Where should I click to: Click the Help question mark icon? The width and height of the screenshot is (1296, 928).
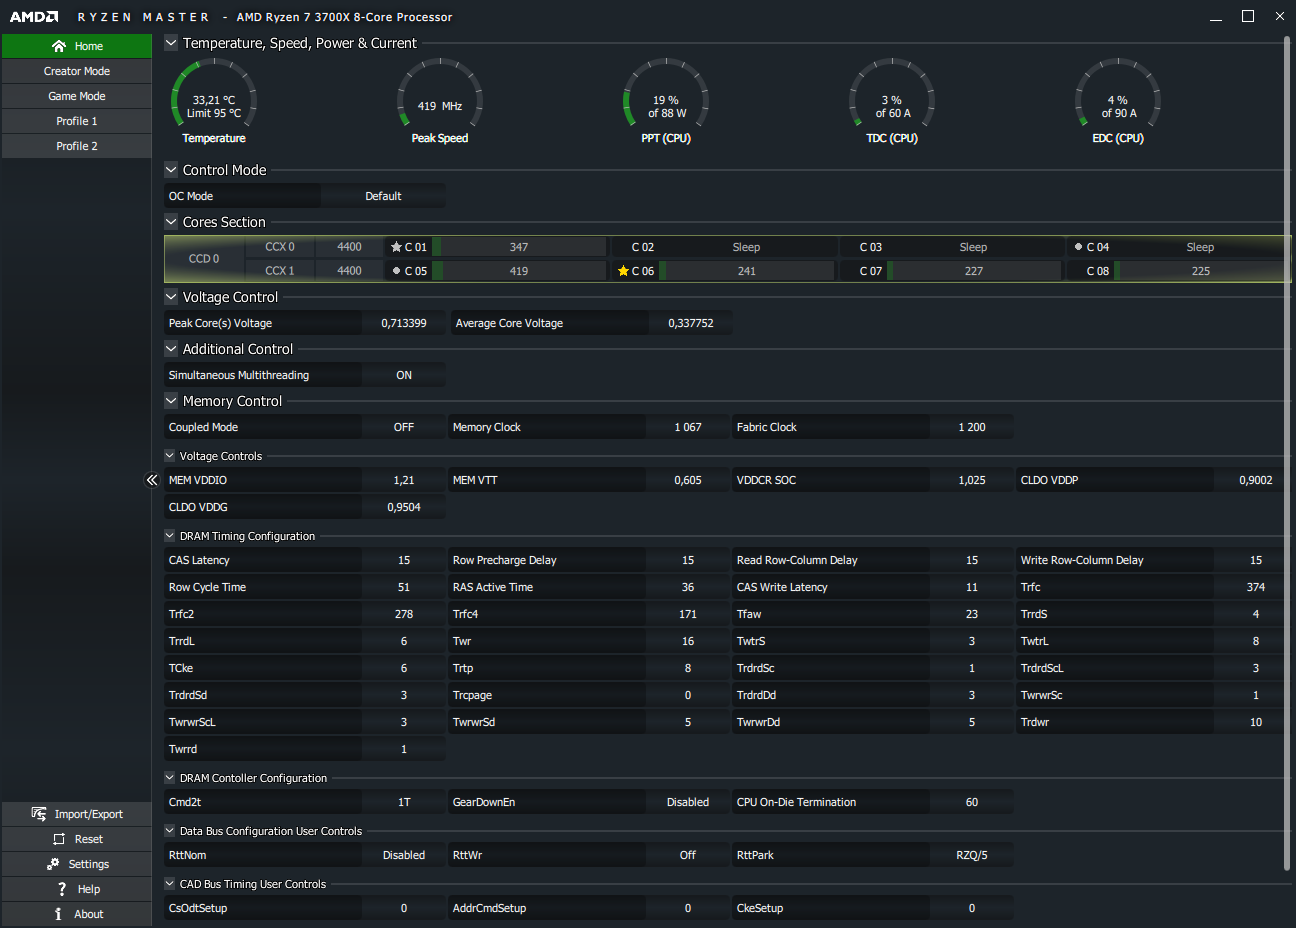(62, 889)
